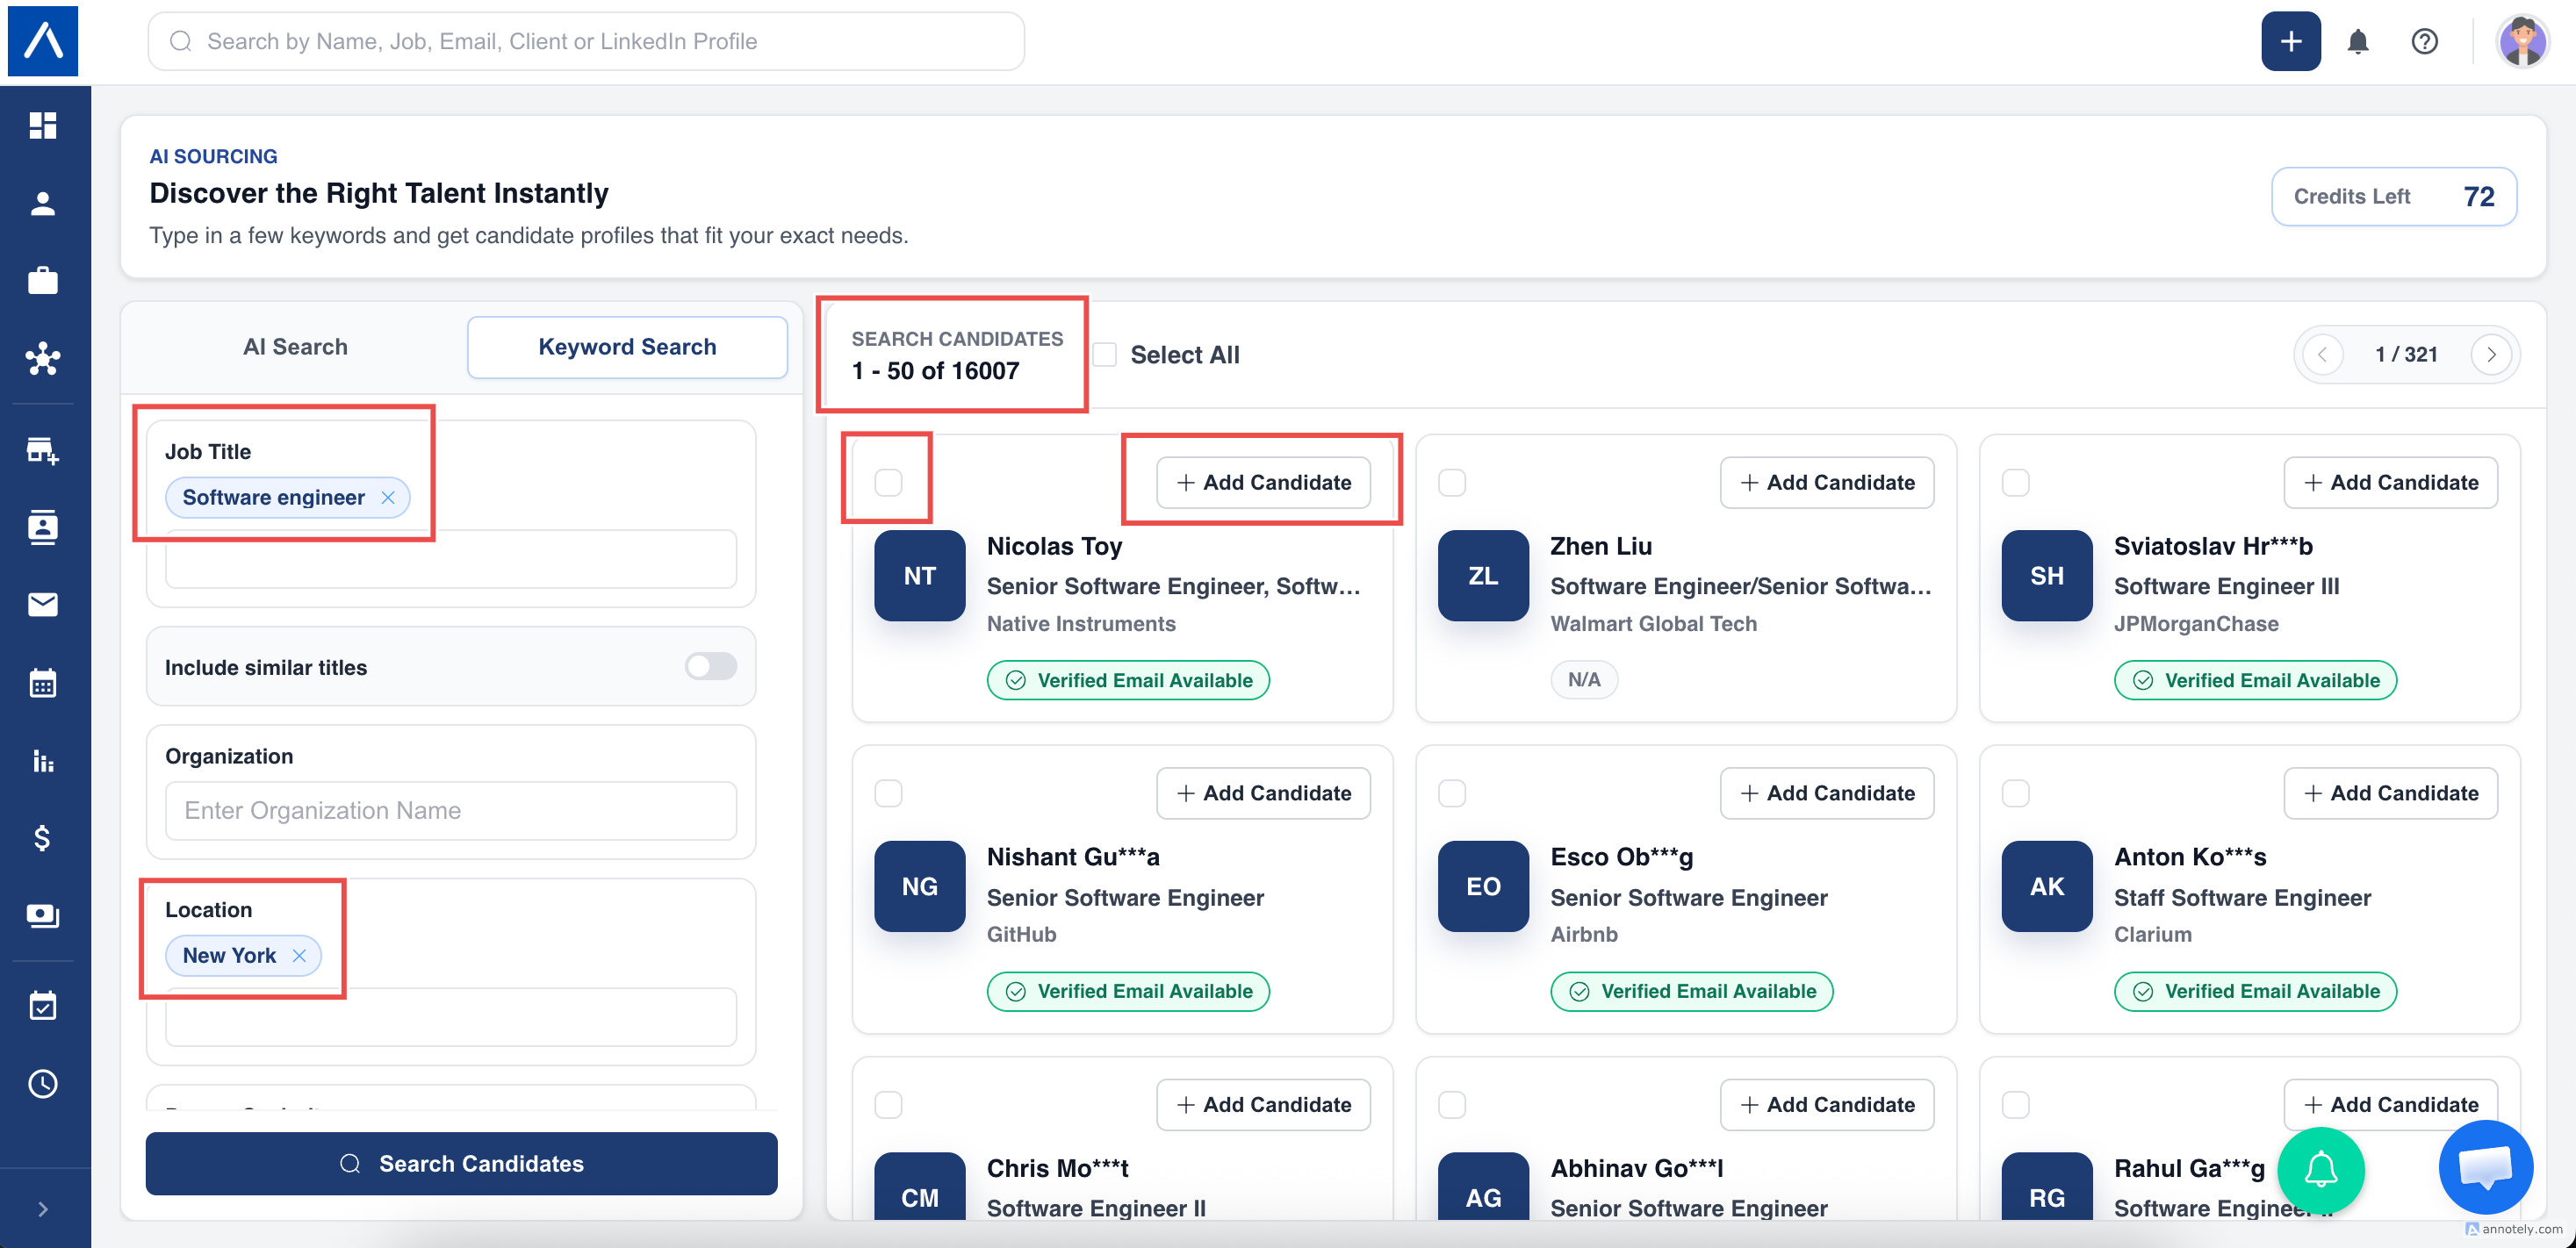Viewport: 2576px width, 1248px height.
Task: Select Nicolas Toy's checkbox
Action: click(x=888, y=482)
